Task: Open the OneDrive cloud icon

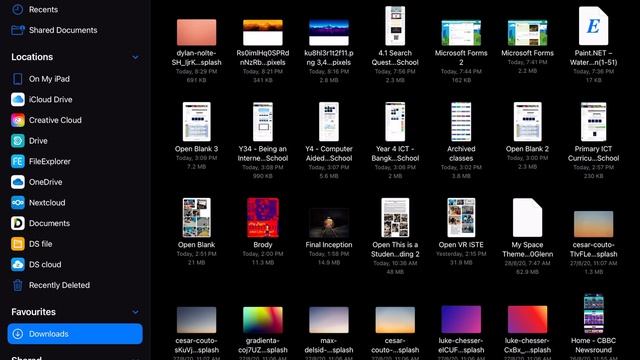Action: click(x=18, y=182)
